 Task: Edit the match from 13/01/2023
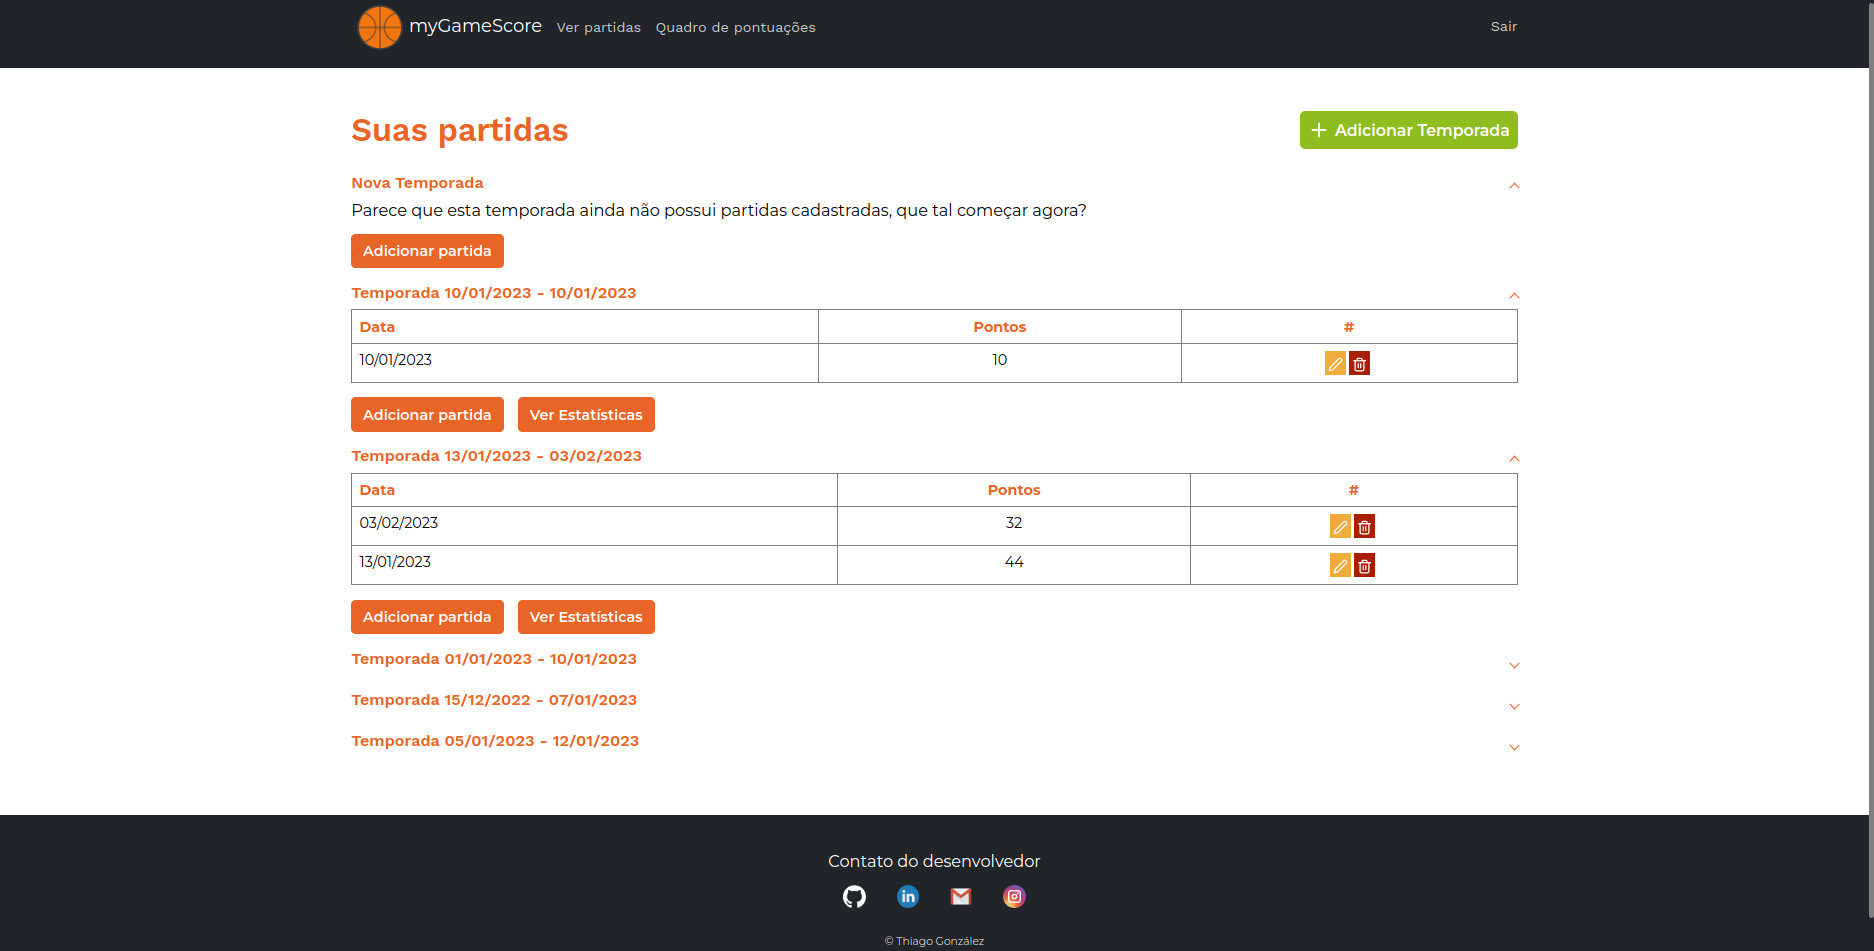1340,565
